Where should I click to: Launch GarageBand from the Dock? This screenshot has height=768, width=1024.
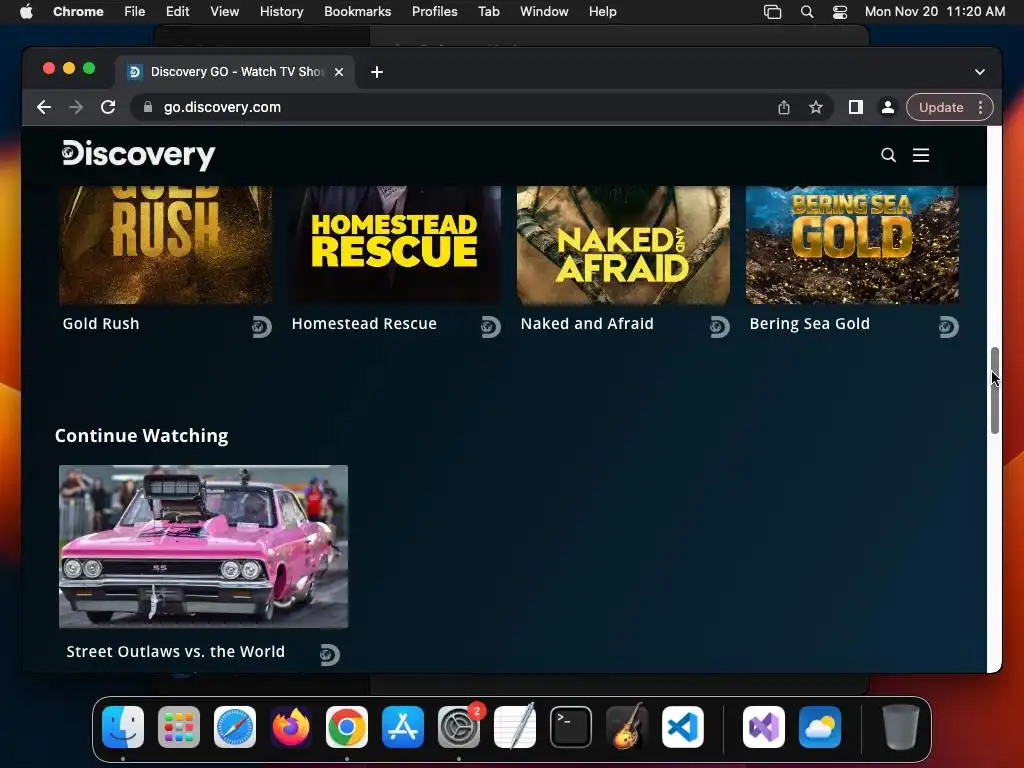pos(627,727)
